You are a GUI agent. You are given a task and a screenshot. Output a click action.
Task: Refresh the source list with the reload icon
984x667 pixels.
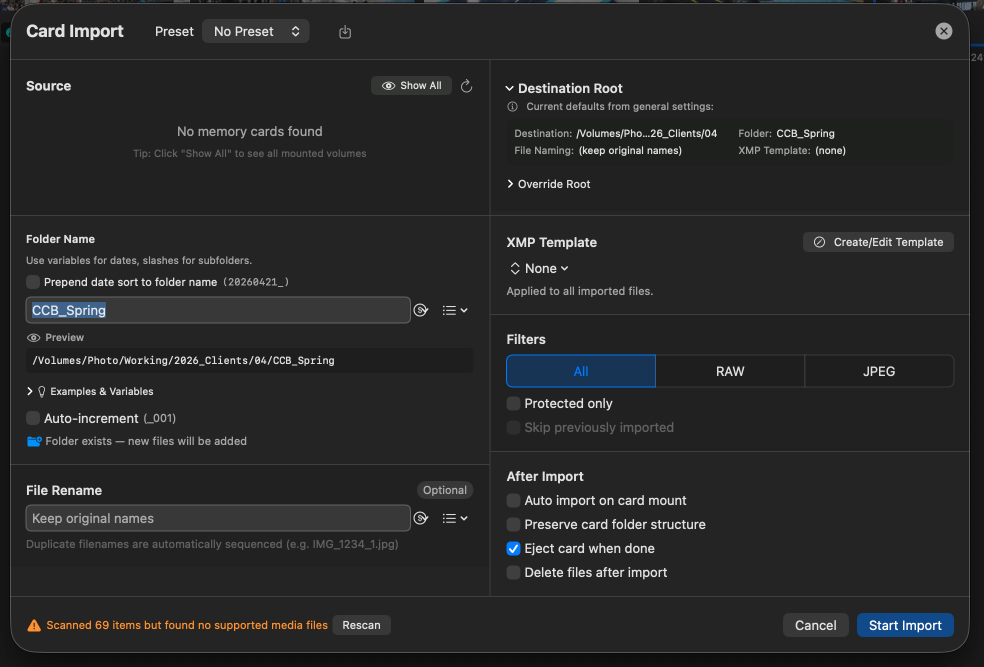coord(466,86)
